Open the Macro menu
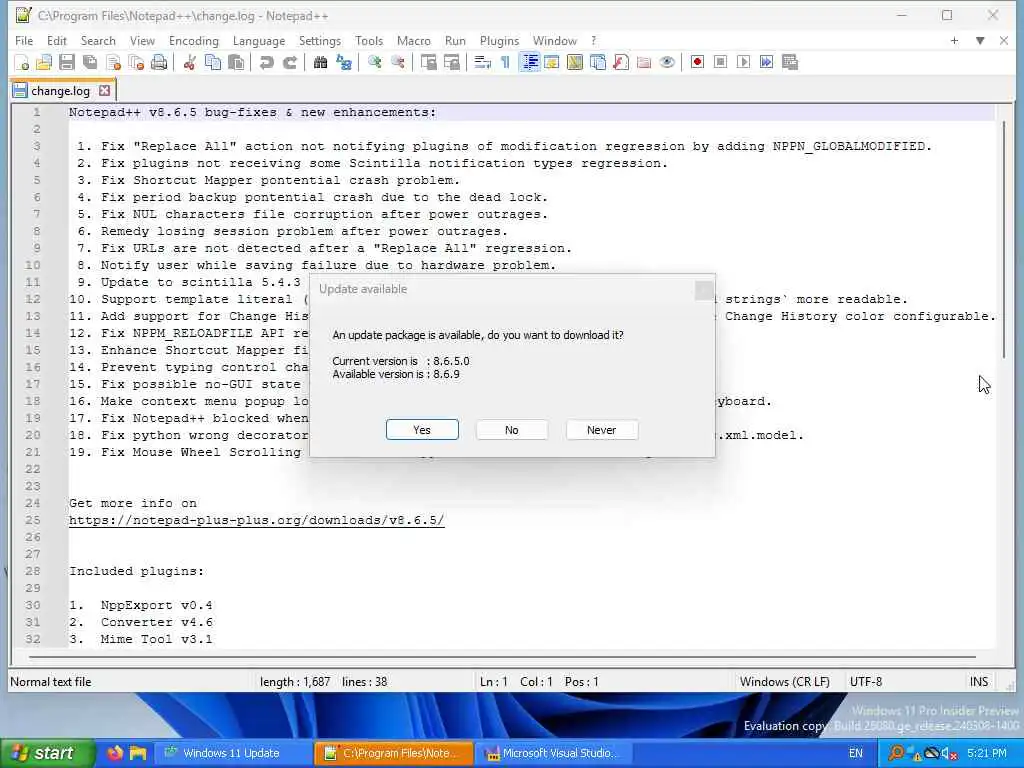This screenshot has width=1024, height=768. (413, 40)
